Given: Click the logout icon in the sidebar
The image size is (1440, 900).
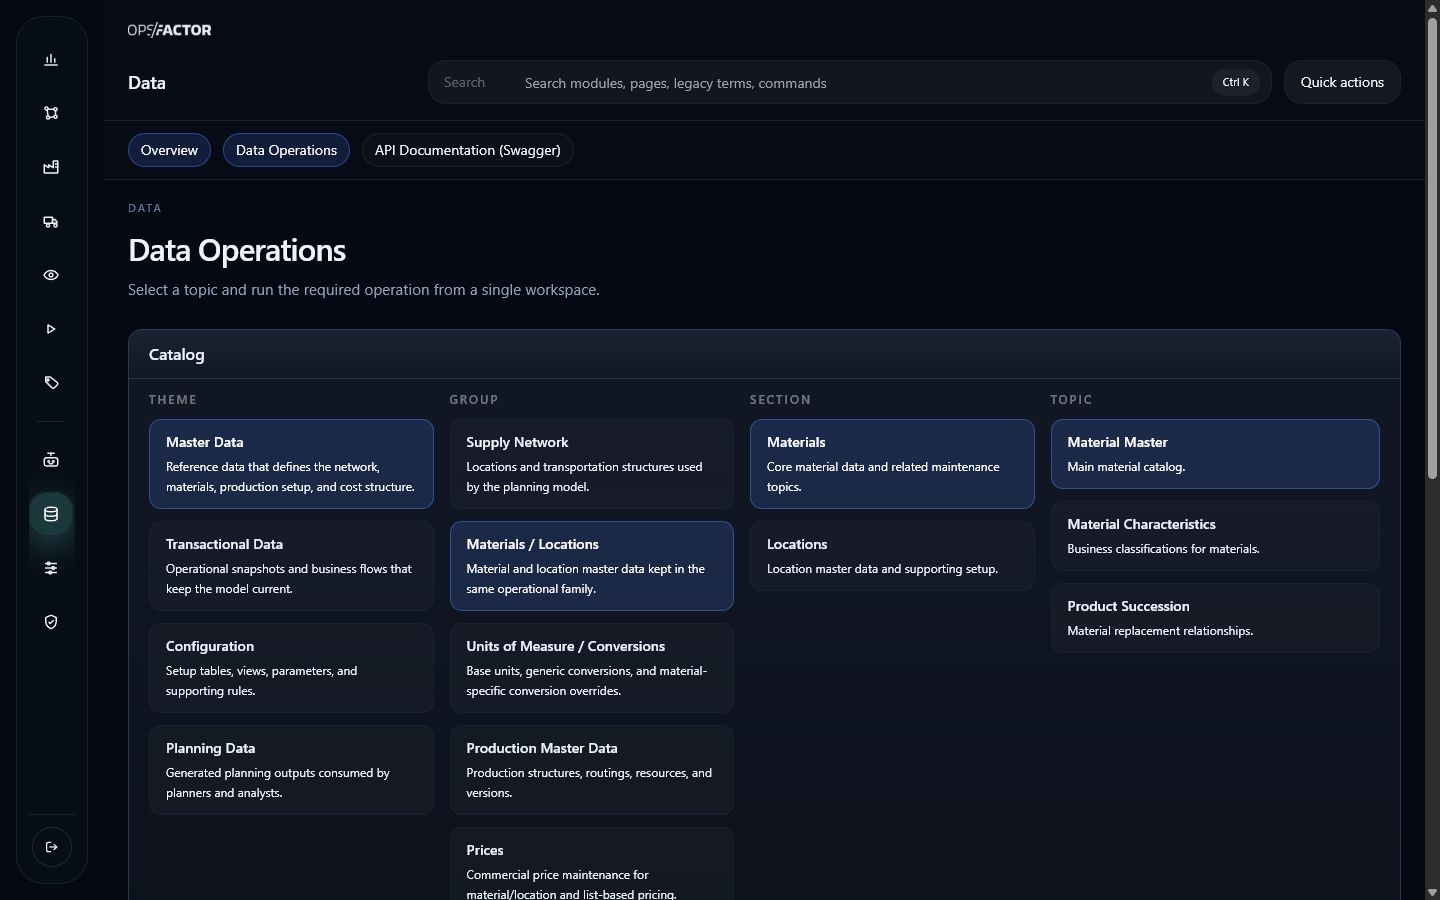Looking at the screenshot, I should (52, 847).
